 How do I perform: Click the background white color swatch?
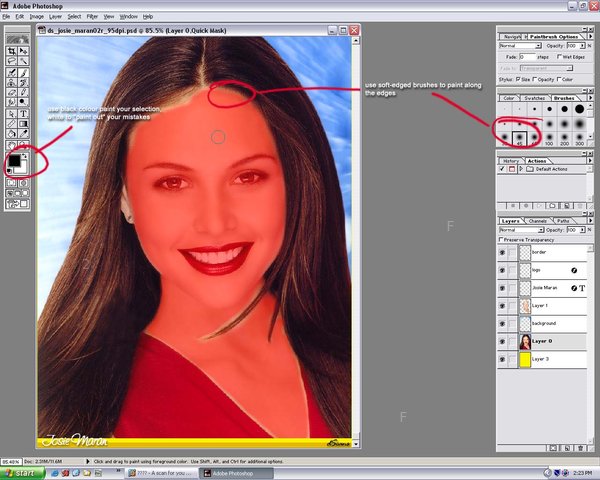point(23,170)
